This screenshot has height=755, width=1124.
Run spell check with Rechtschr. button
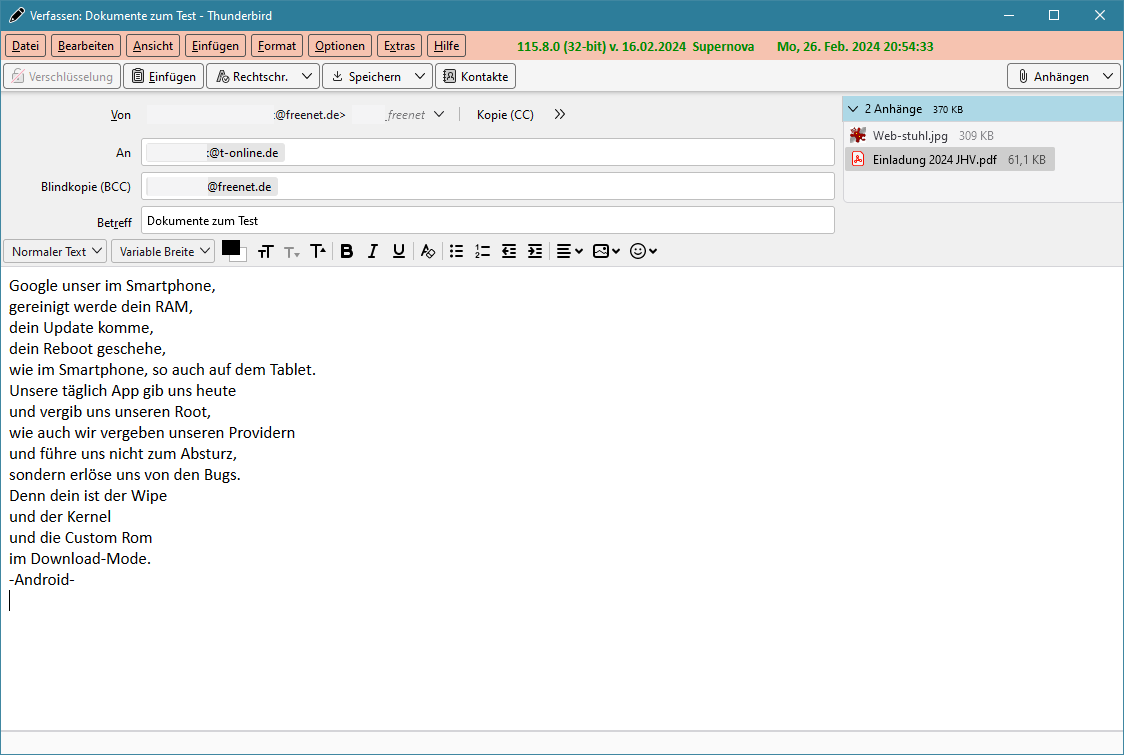[x=252, y=77]
